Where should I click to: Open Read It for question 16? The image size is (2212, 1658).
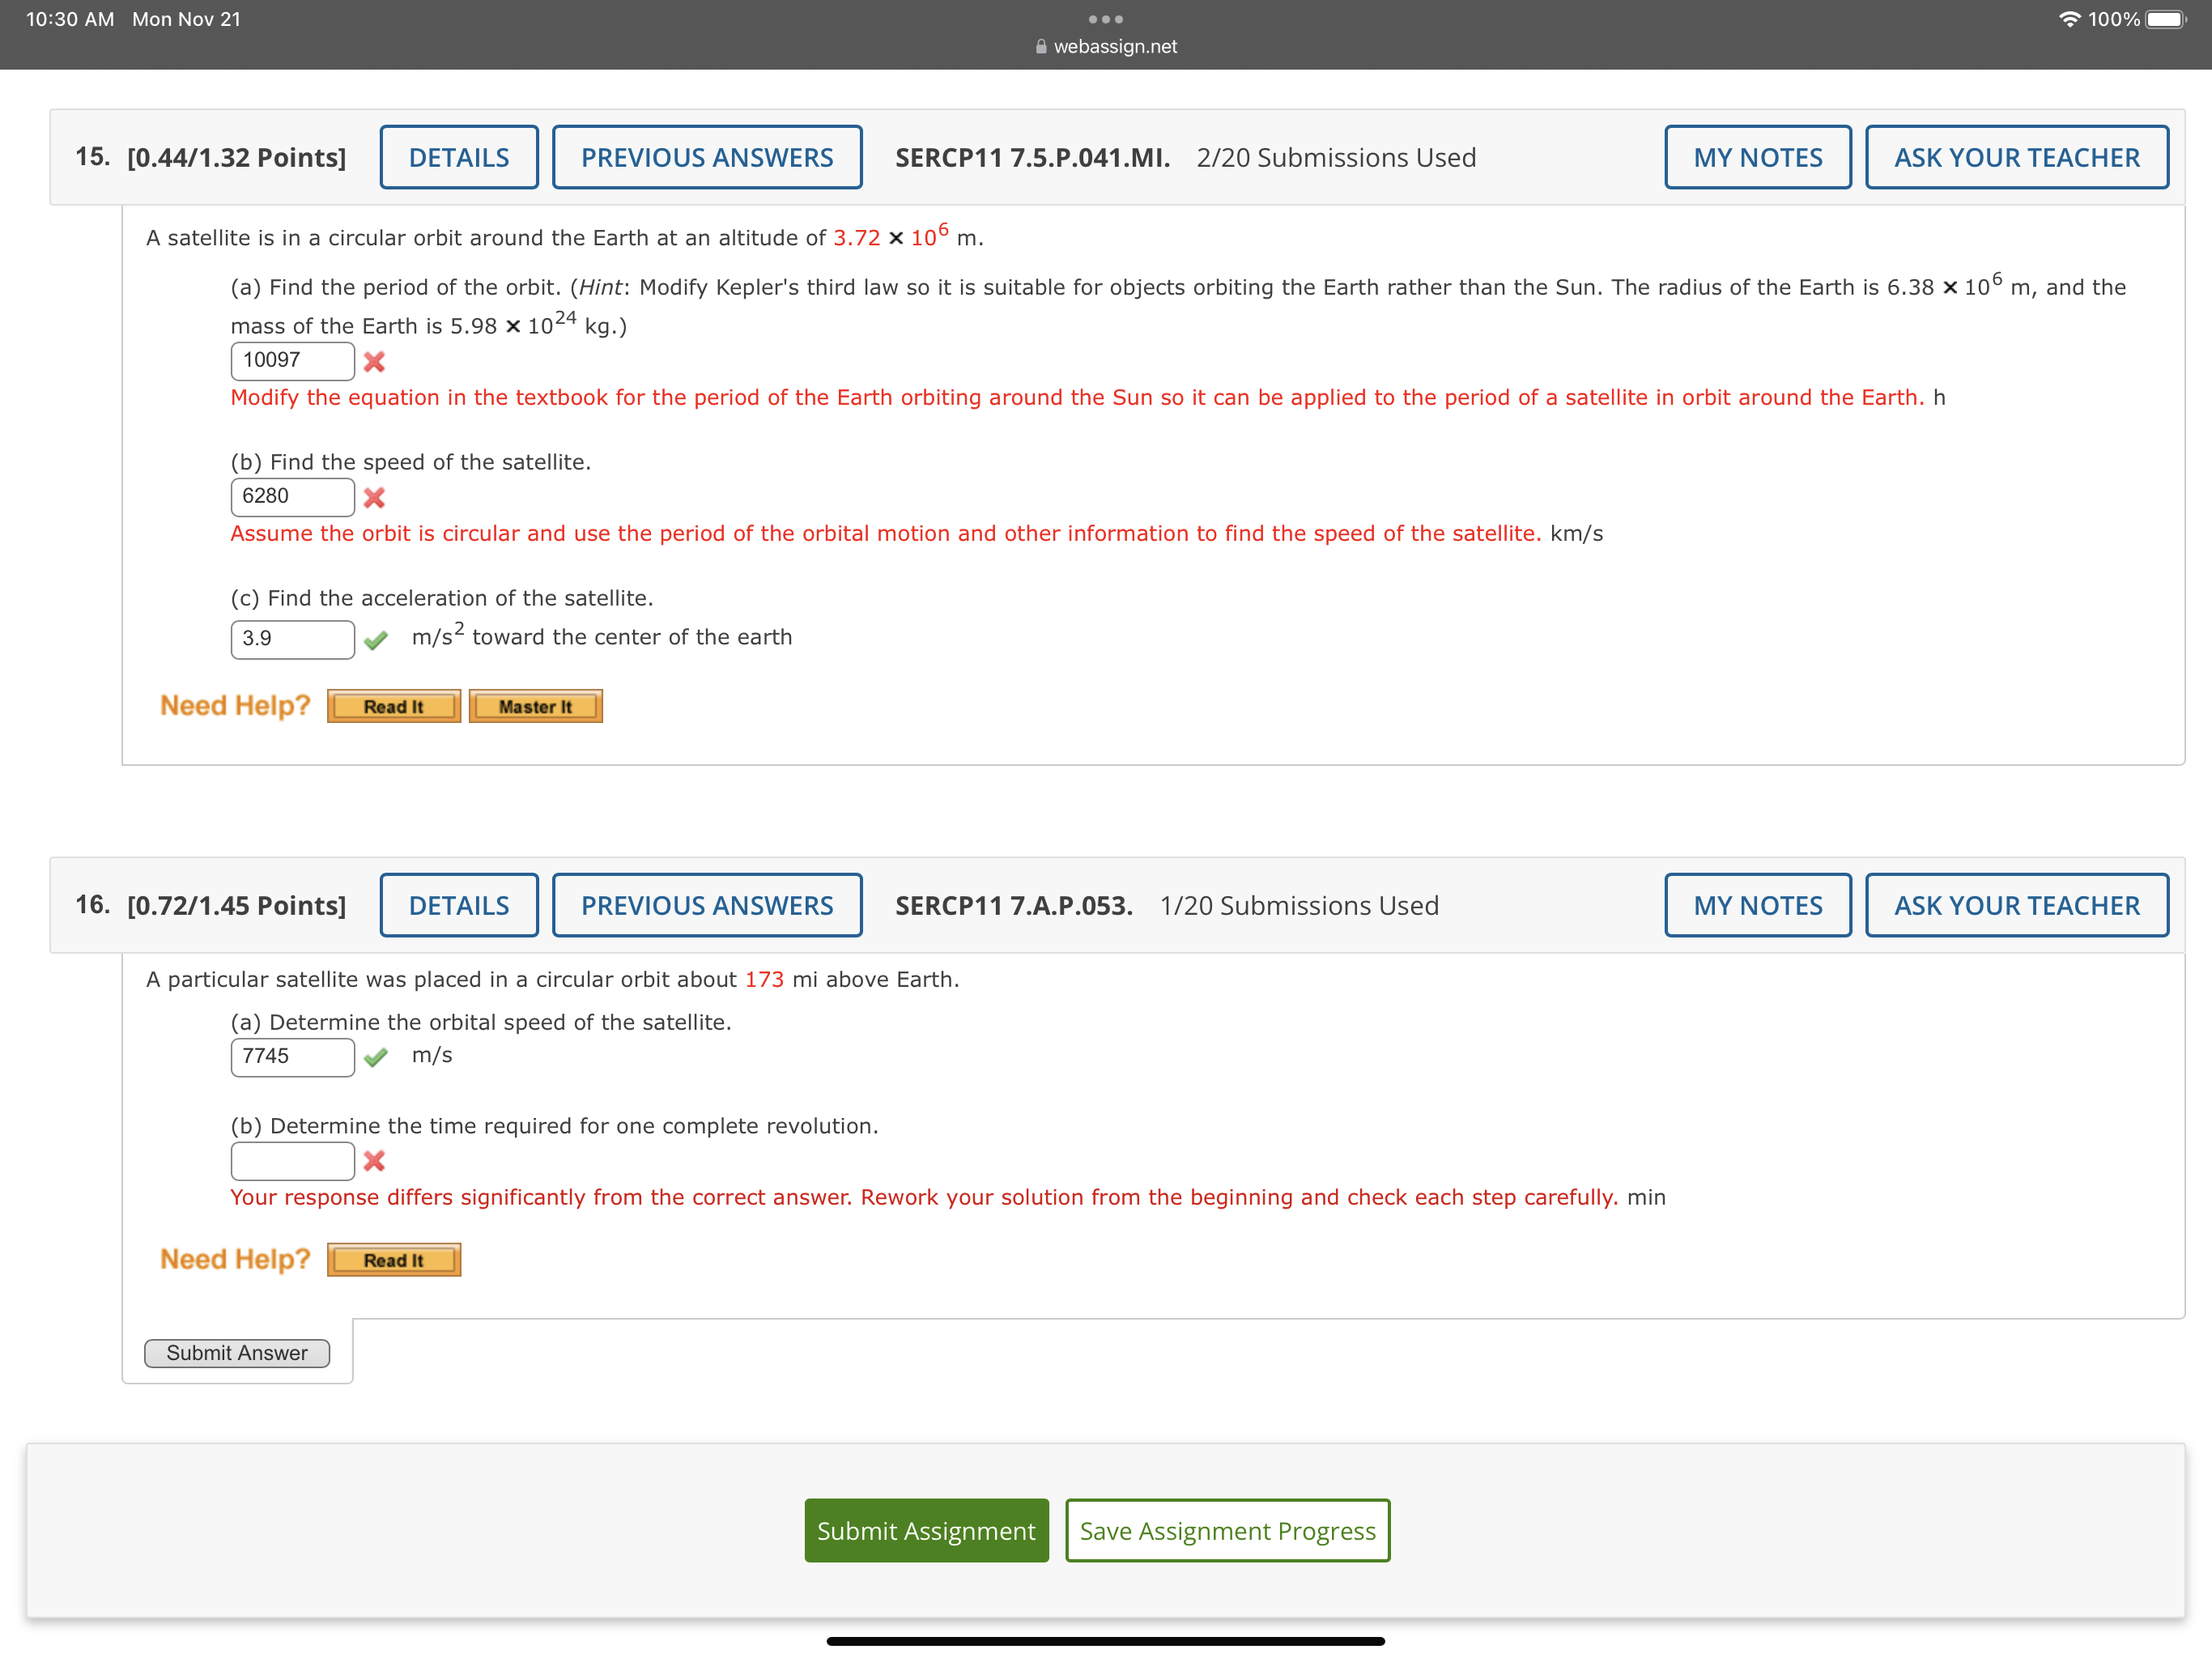tap(393, 1260)
